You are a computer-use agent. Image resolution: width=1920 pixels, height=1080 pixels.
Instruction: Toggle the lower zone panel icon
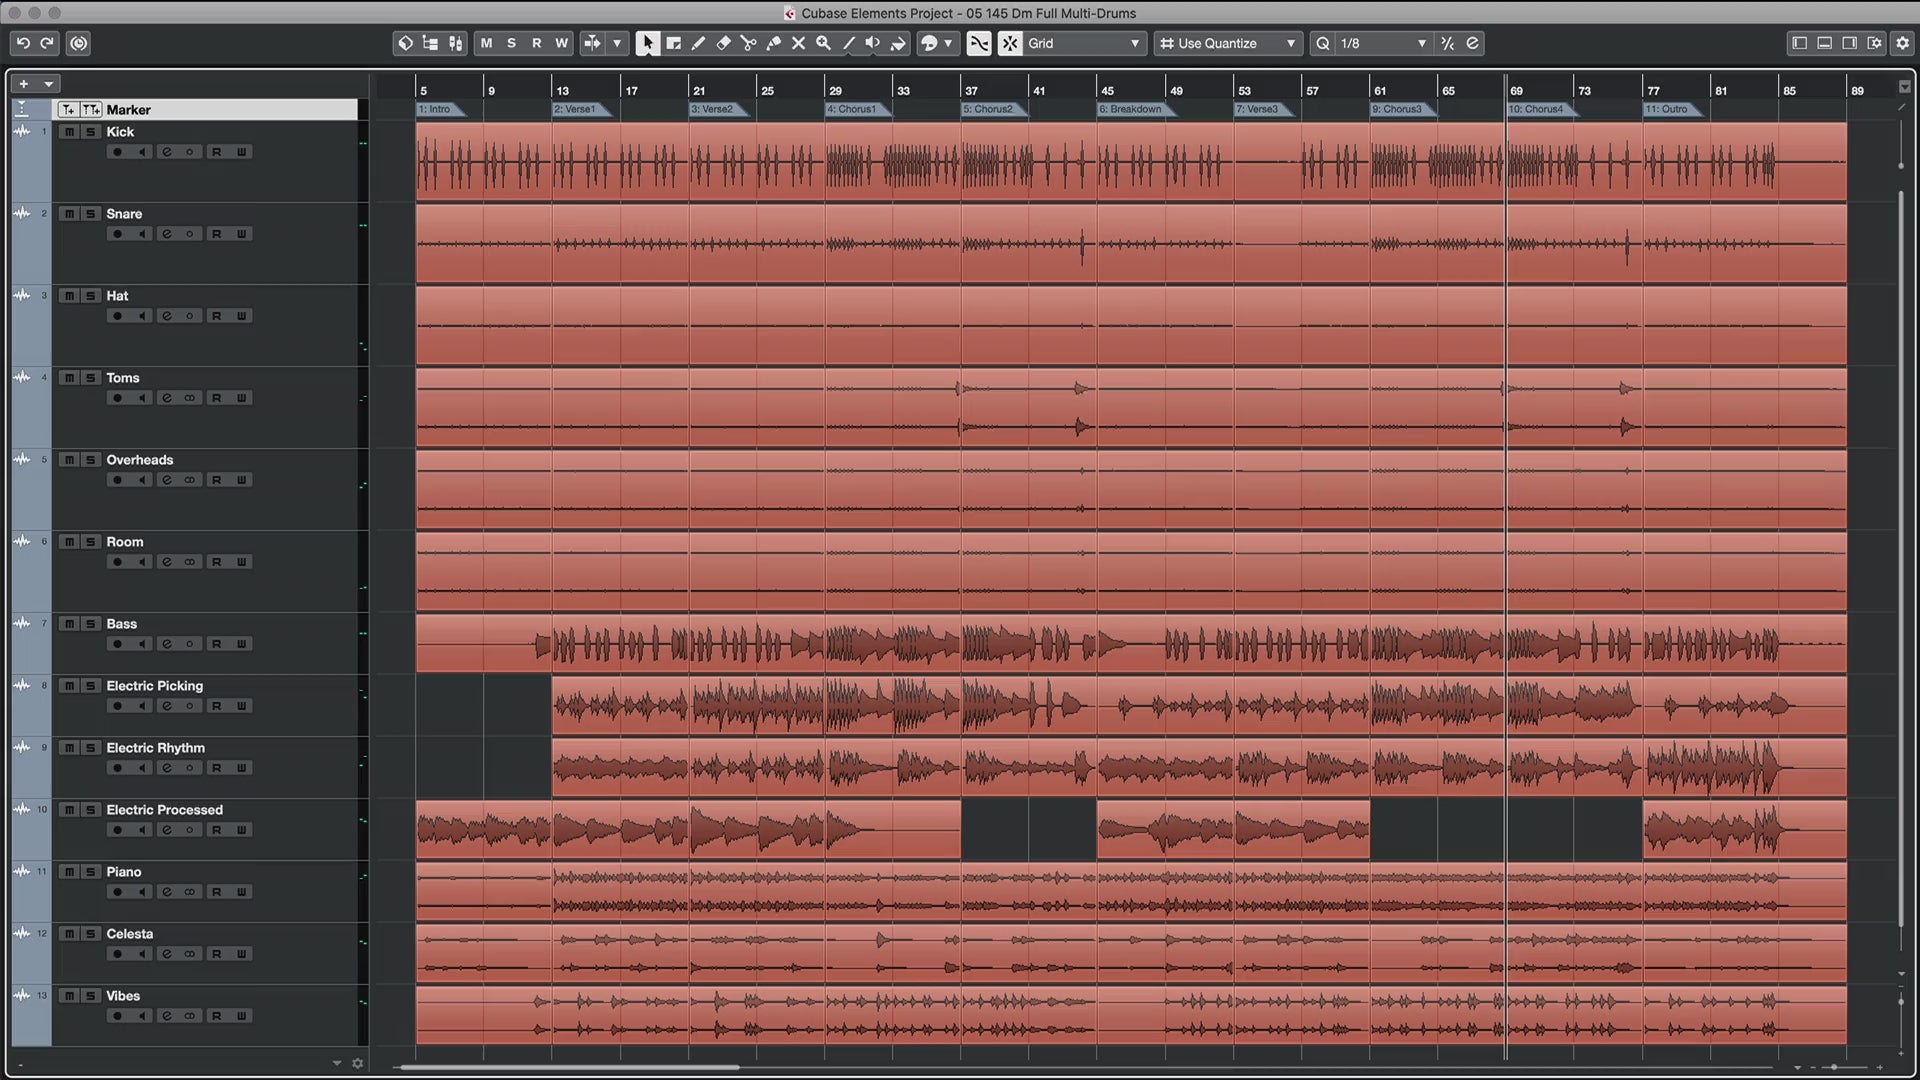[x=1824, y=43]
